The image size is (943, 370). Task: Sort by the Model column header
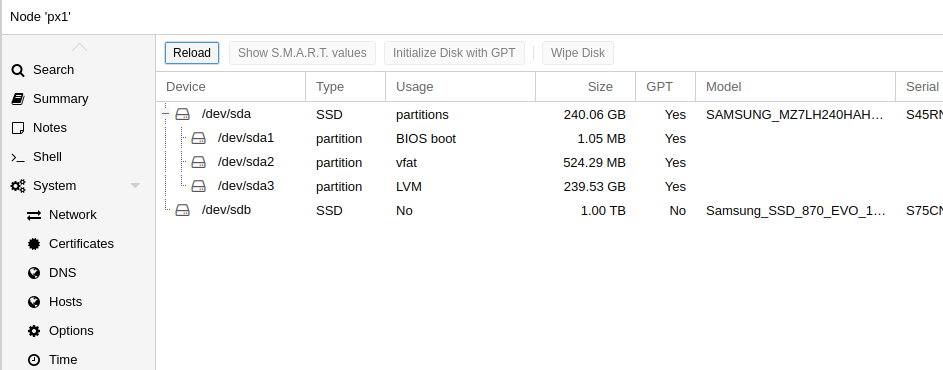tap(795, 87)
